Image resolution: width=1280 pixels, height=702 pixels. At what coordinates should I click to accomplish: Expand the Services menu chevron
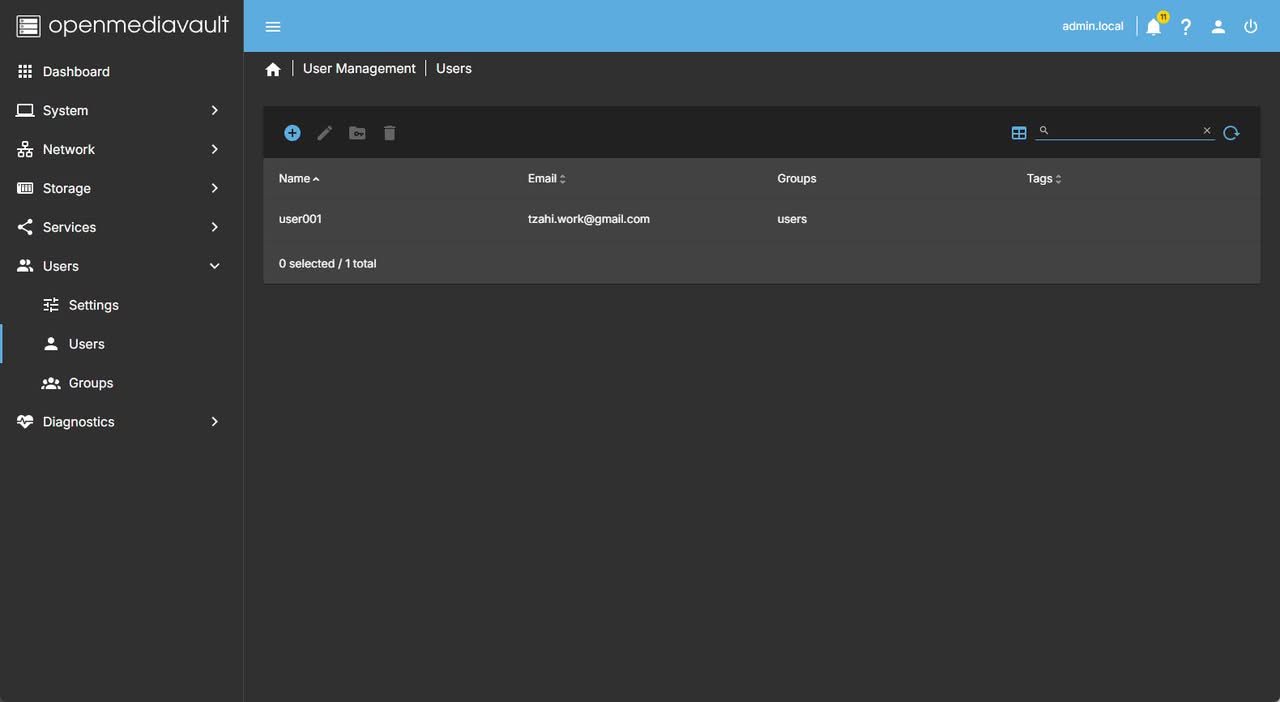pos(214,228)
